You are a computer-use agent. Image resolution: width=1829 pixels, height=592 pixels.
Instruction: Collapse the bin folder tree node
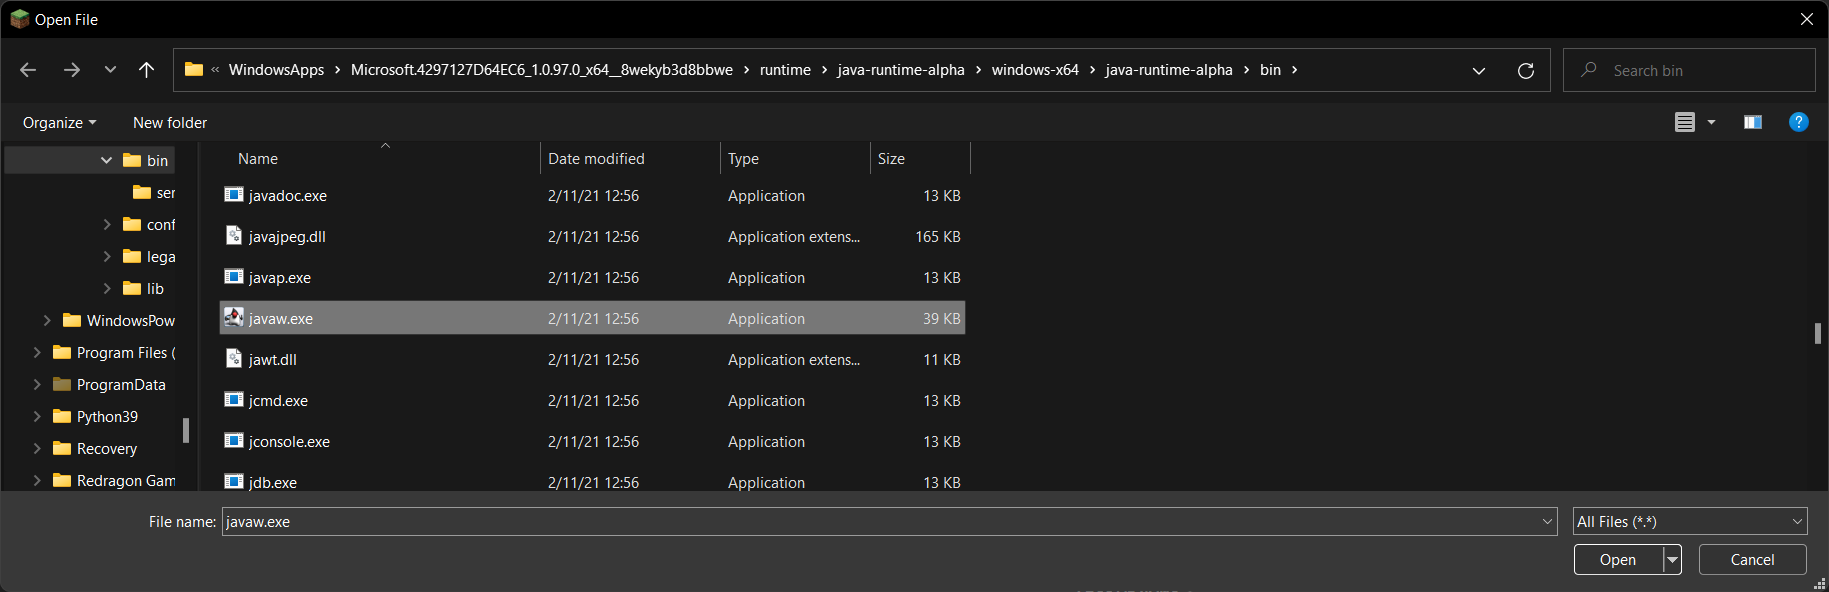pos(106,160)
